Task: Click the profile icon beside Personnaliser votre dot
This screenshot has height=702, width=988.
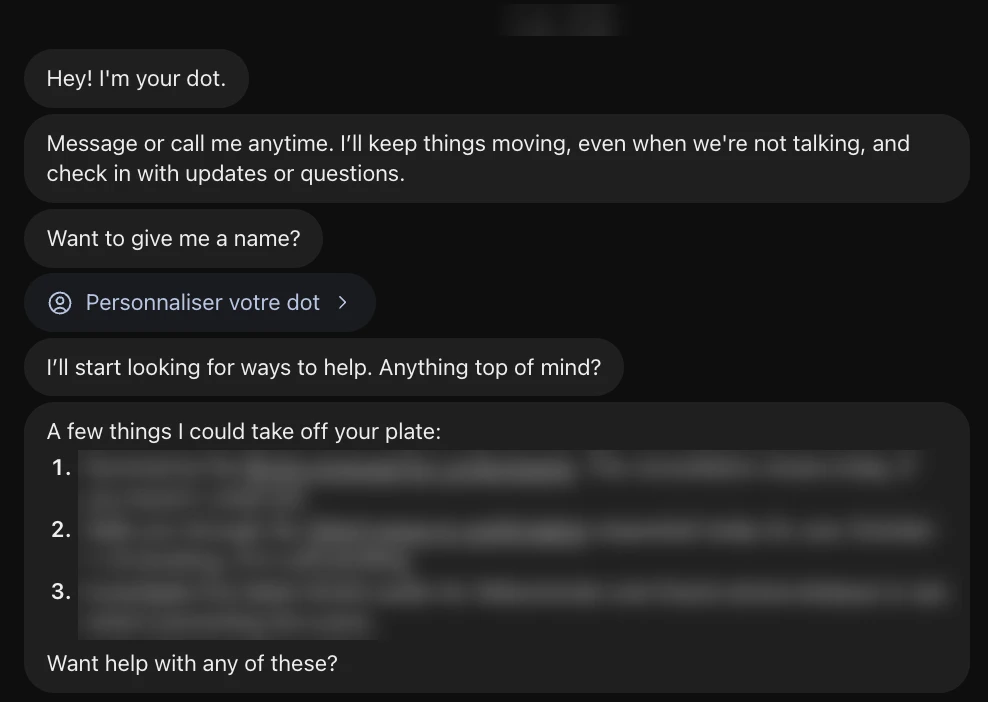Action: [x=60, y=303]
